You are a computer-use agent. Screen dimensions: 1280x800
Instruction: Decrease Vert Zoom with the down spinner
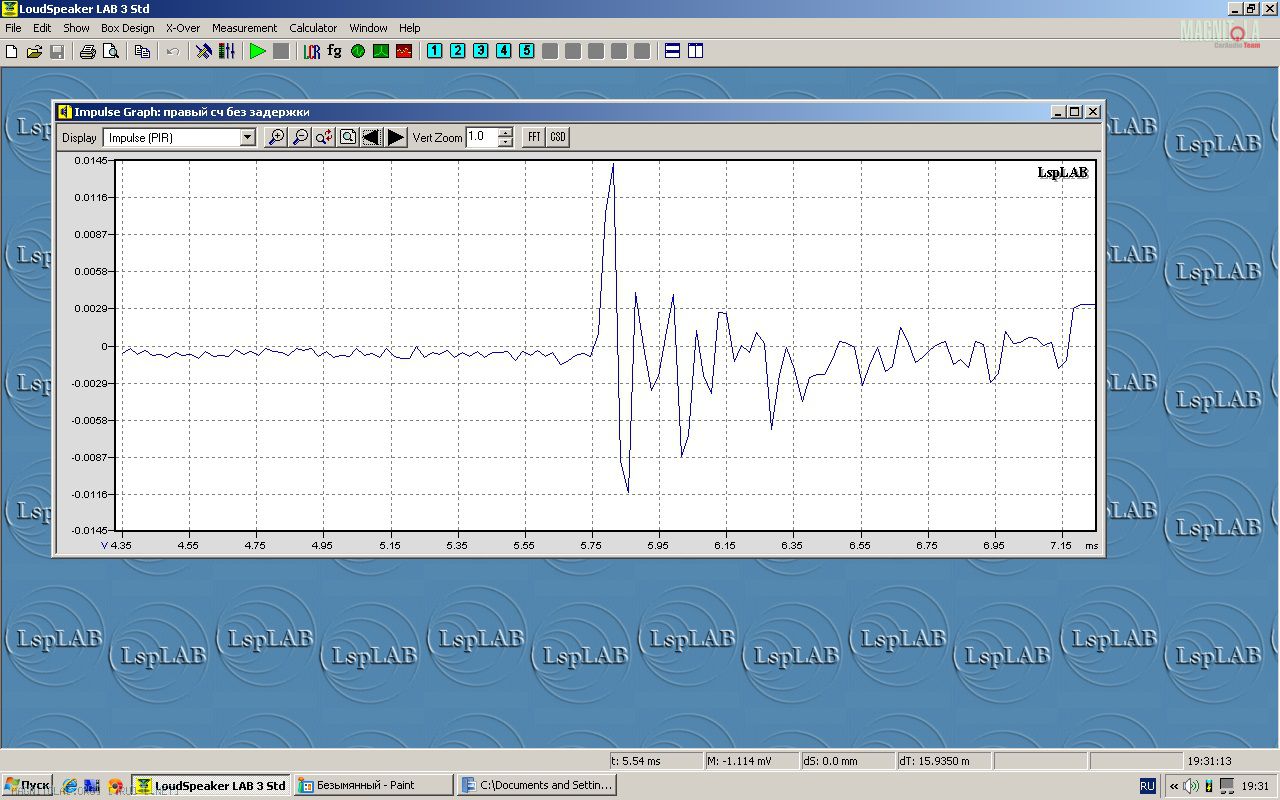[505, 142]
